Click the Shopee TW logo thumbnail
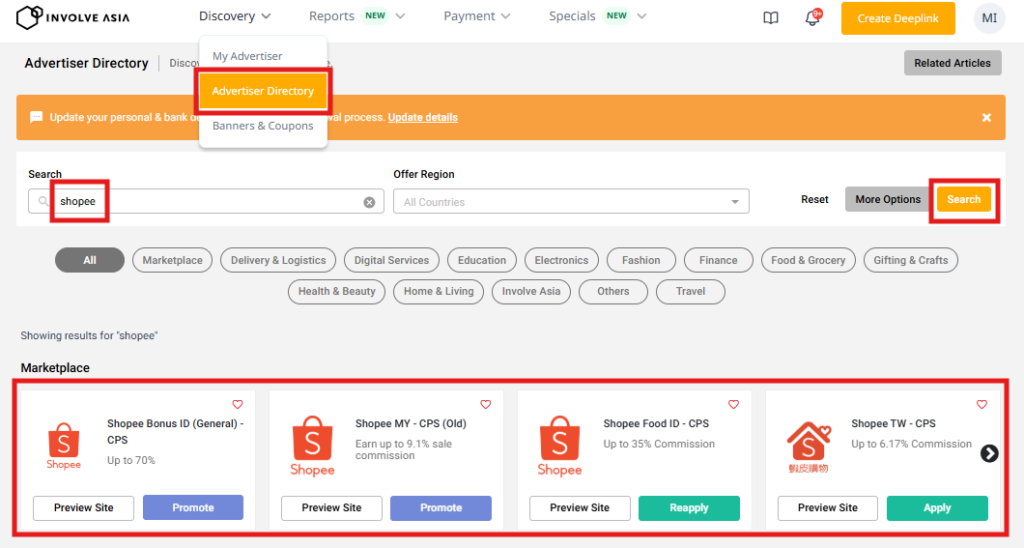Screen dimensions: 1024x548 click(807, 447)
